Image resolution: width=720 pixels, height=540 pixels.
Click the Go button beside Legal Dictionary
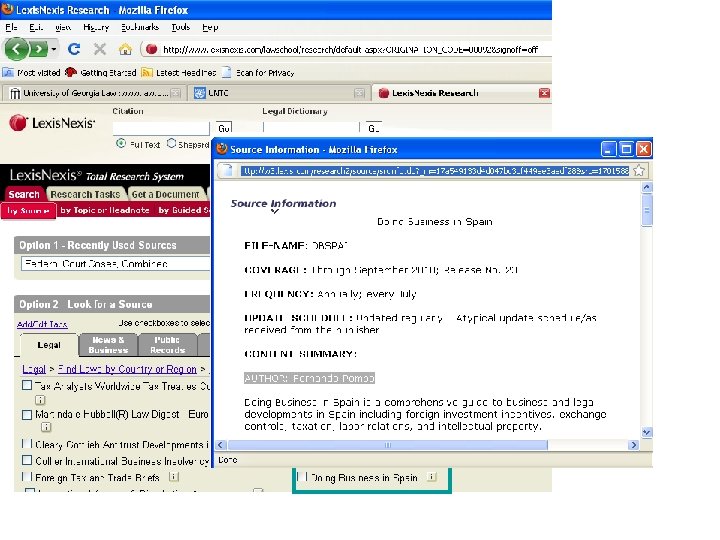pyautogui.click(x=373, y=128)
